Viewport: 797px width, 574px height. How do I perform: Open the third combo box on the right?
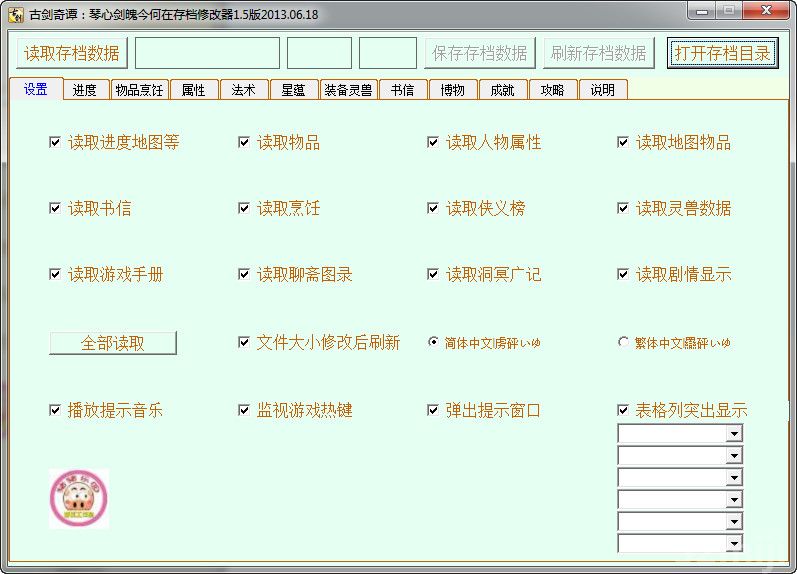point(734,477)
